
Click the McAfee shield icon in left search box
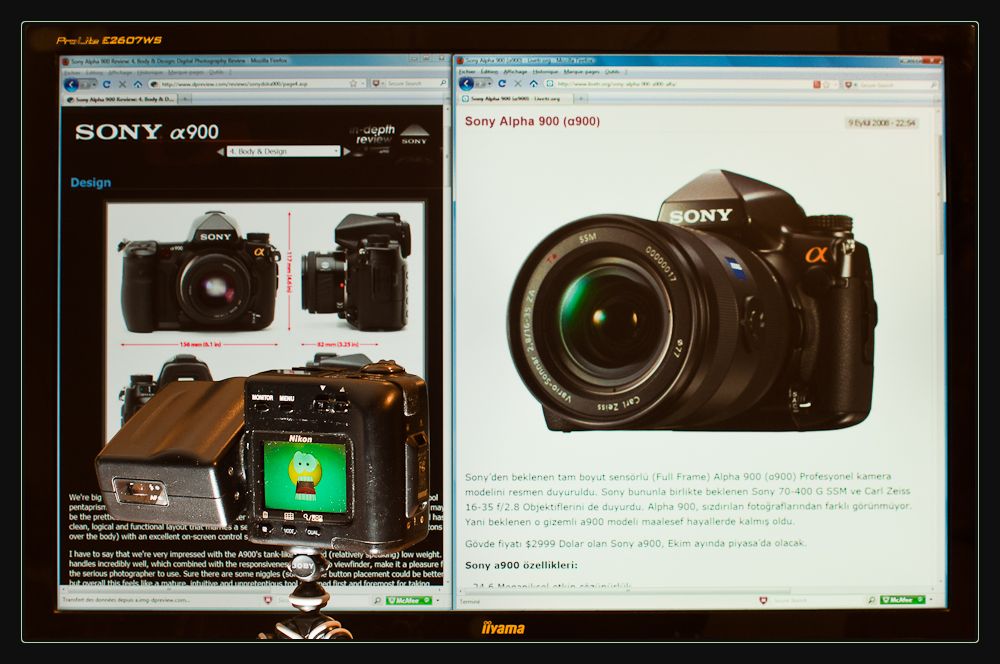(376, 84)
